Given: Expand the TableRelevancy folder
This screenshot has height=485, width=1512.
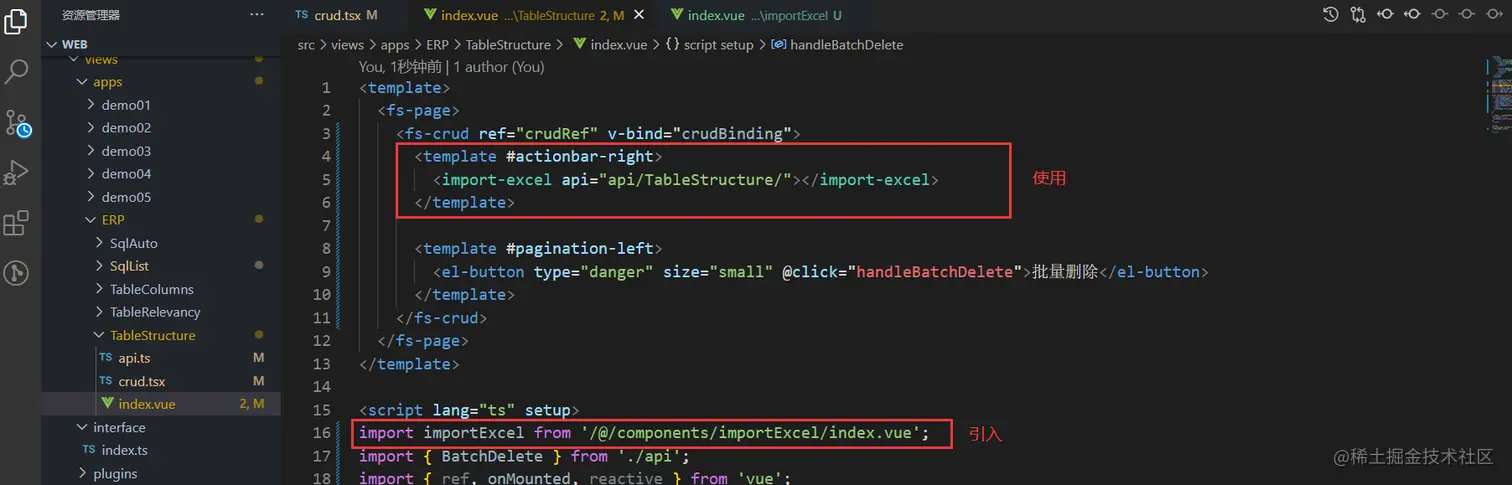Looking at the screenshot, I should 99,312.
